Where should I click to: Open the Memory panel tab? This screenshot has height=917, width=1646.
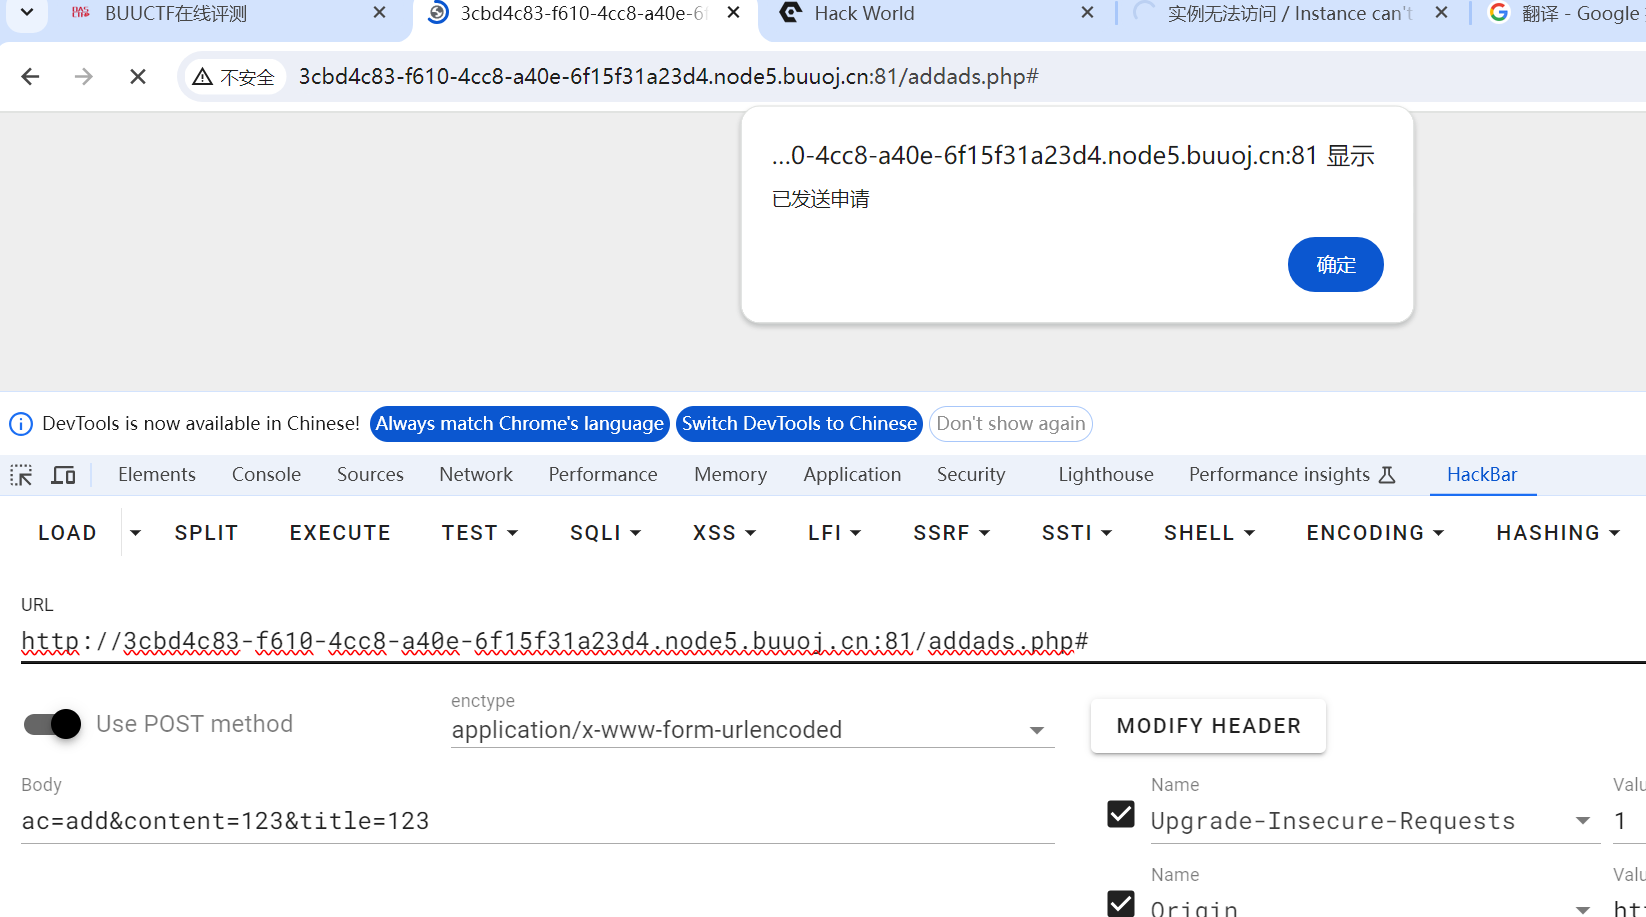[x=731, y=475]
